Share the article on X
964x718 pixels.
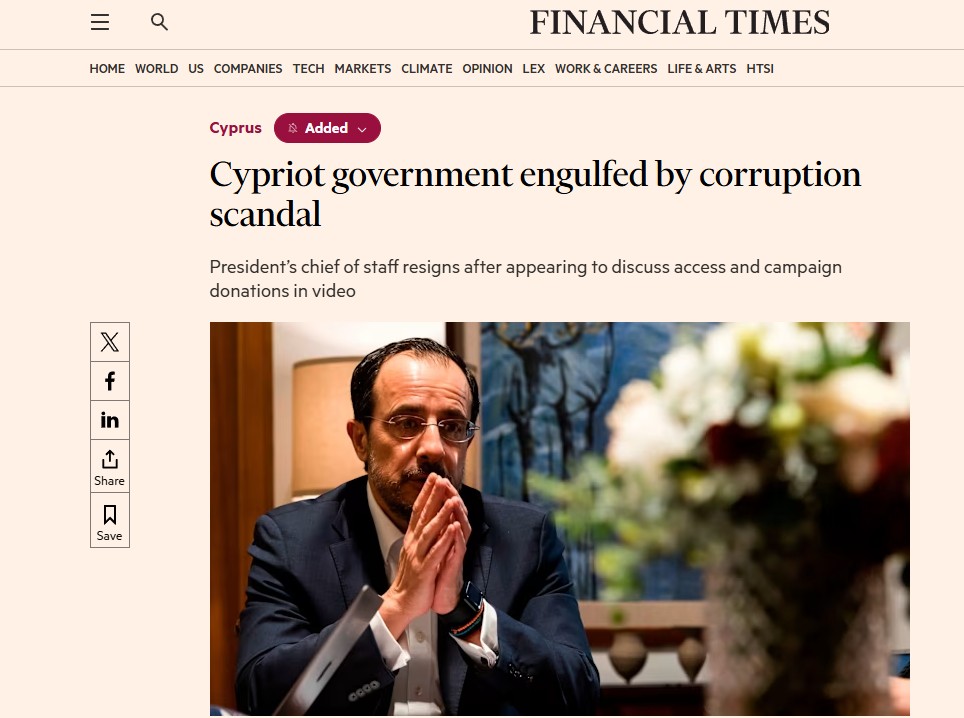pos(109,341)
